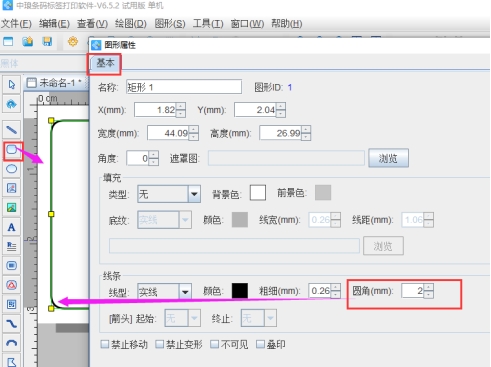Click the 黑体 font name box

(43, 63)
